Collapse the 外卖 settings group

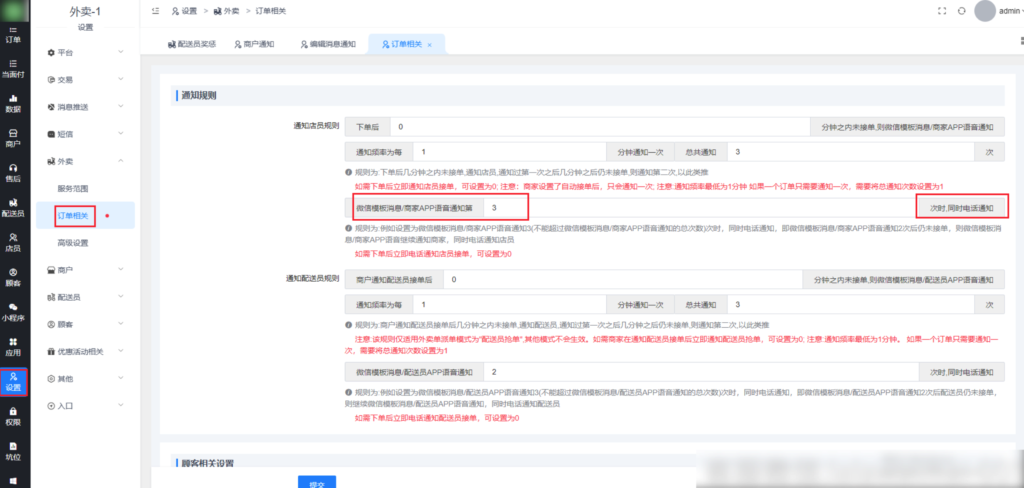click(x=85, y=161)
